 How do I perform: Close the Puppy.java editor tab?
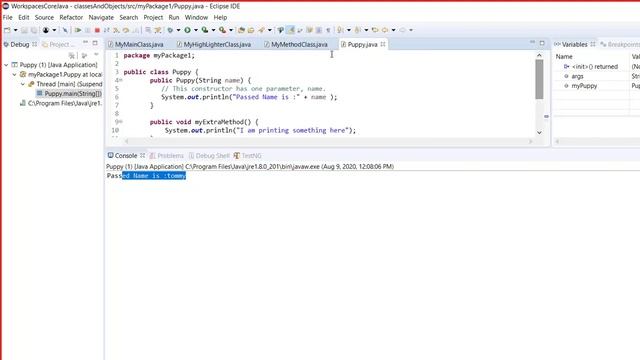pos(383,44)
